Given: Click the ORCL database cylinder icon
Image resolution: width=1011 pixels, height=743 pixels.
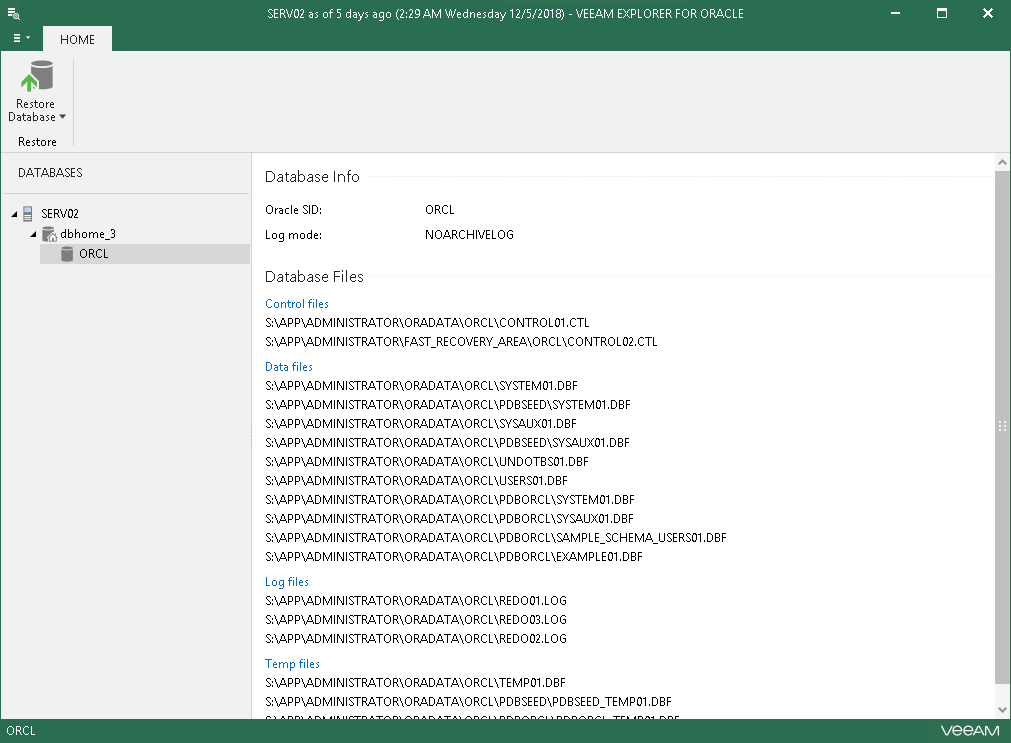Looking at the screenshot, I should point(67,254).
